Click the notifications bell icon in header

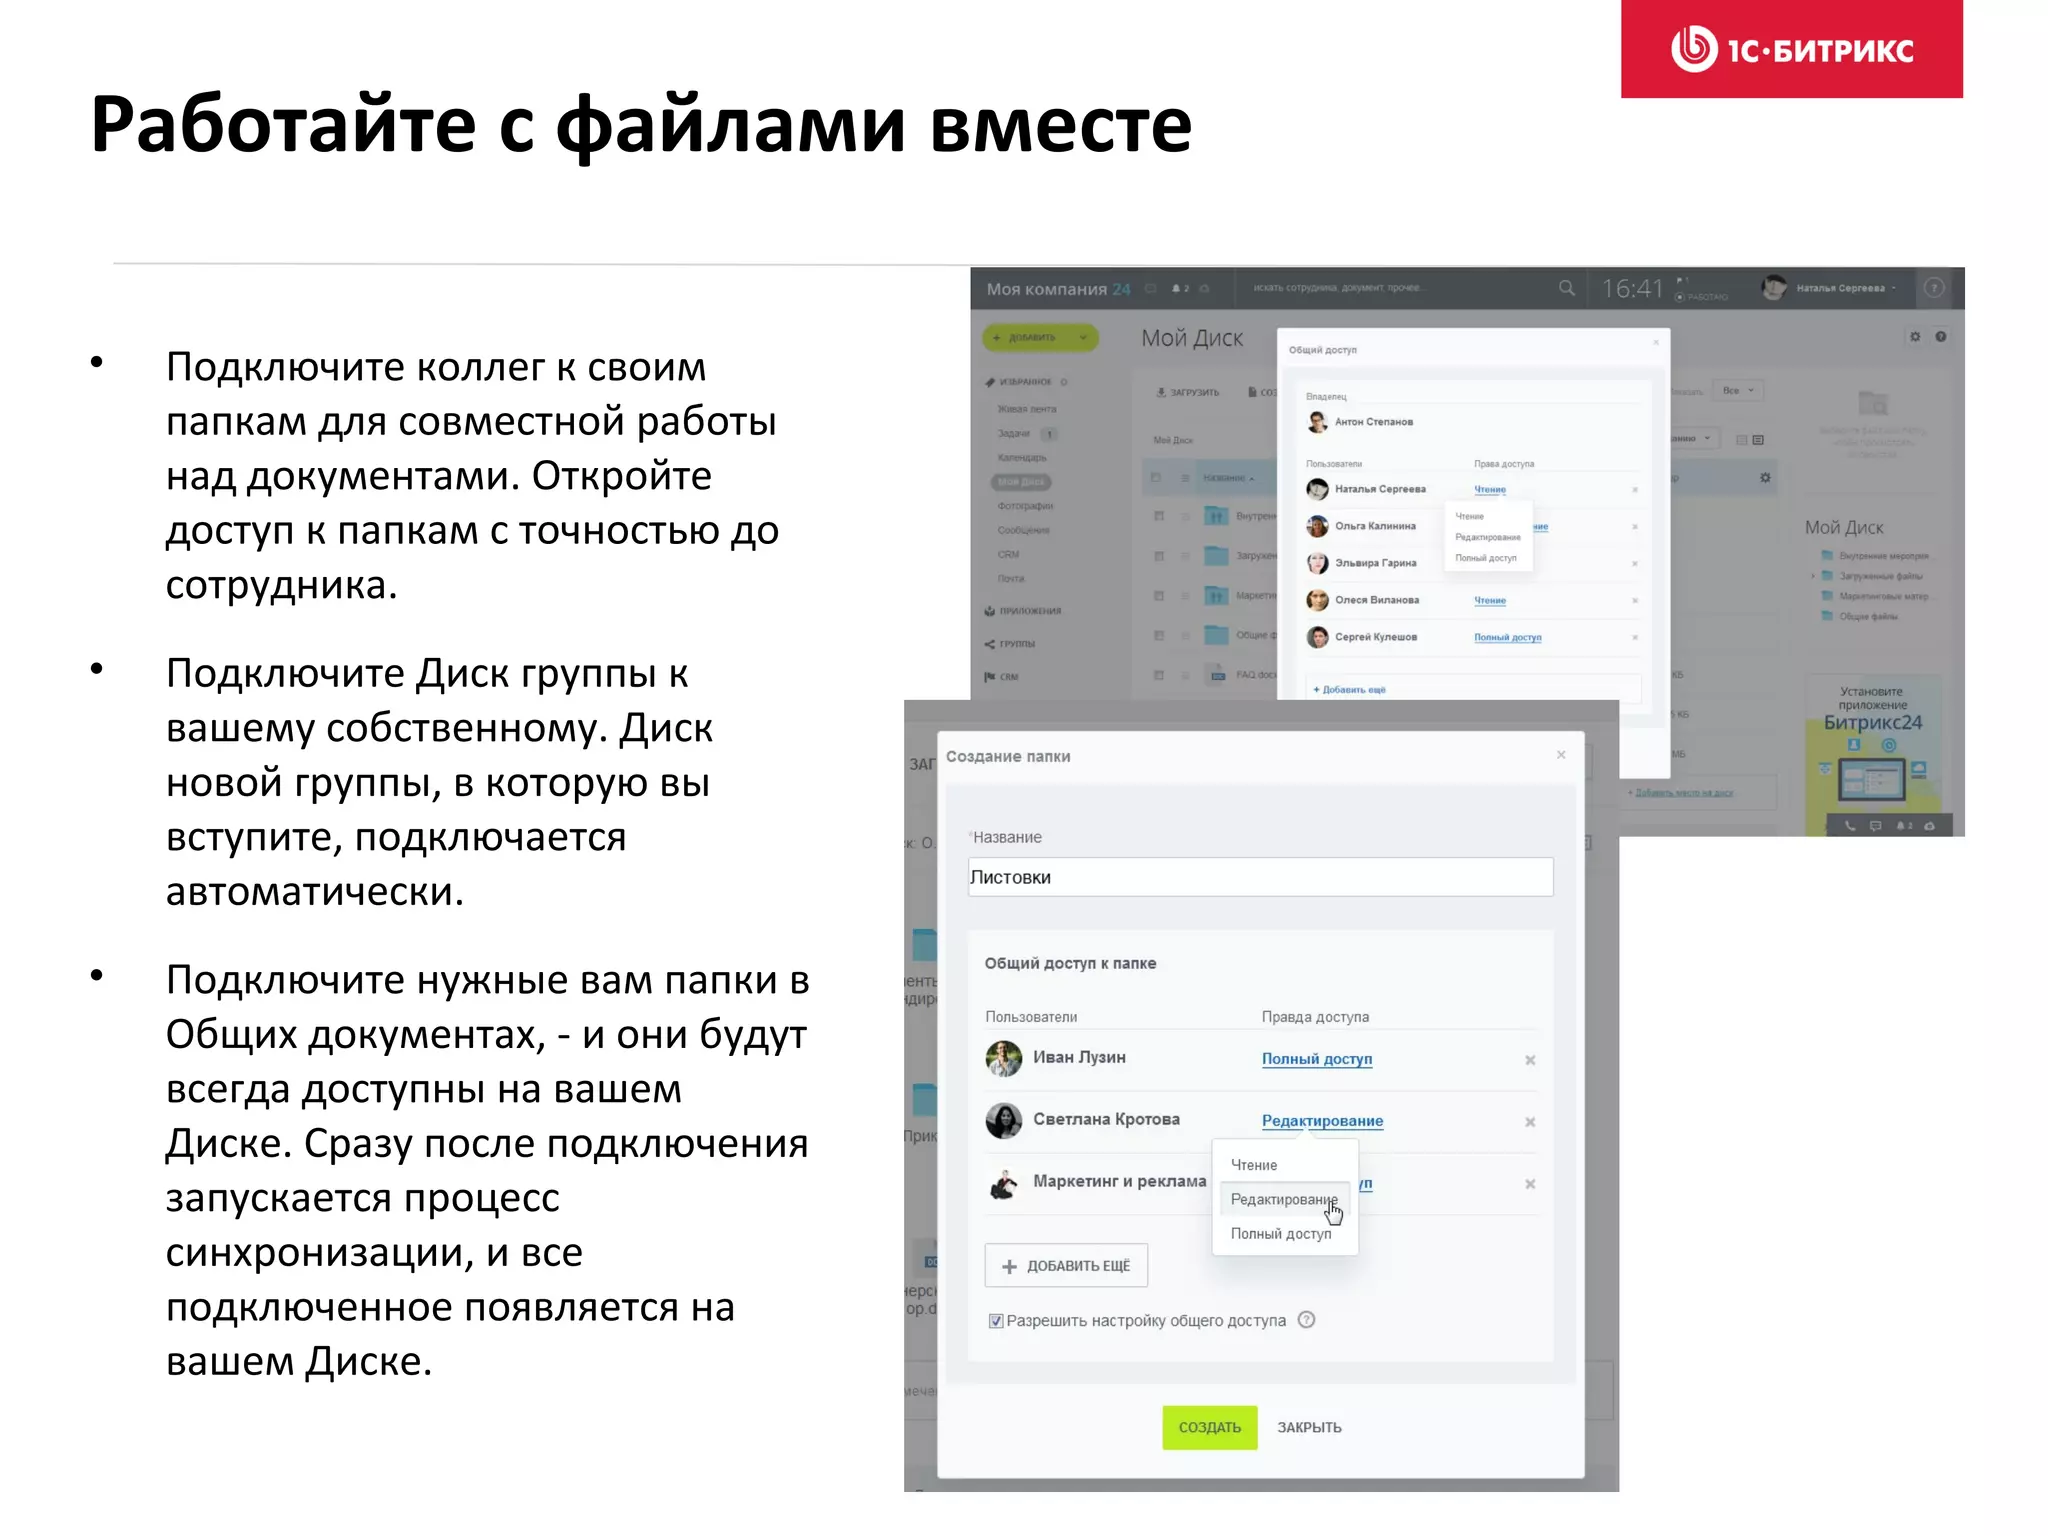click(x=1176, y=289)
